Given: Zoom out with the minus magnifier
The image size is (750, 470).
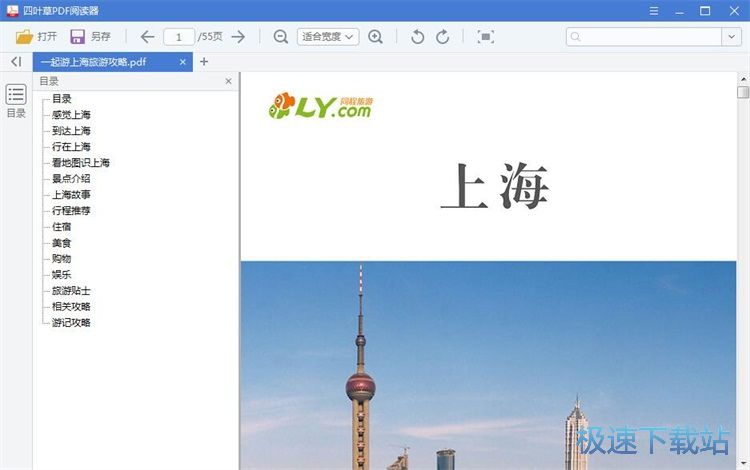Looking at the screenshot, I should (x=281, y=37).
